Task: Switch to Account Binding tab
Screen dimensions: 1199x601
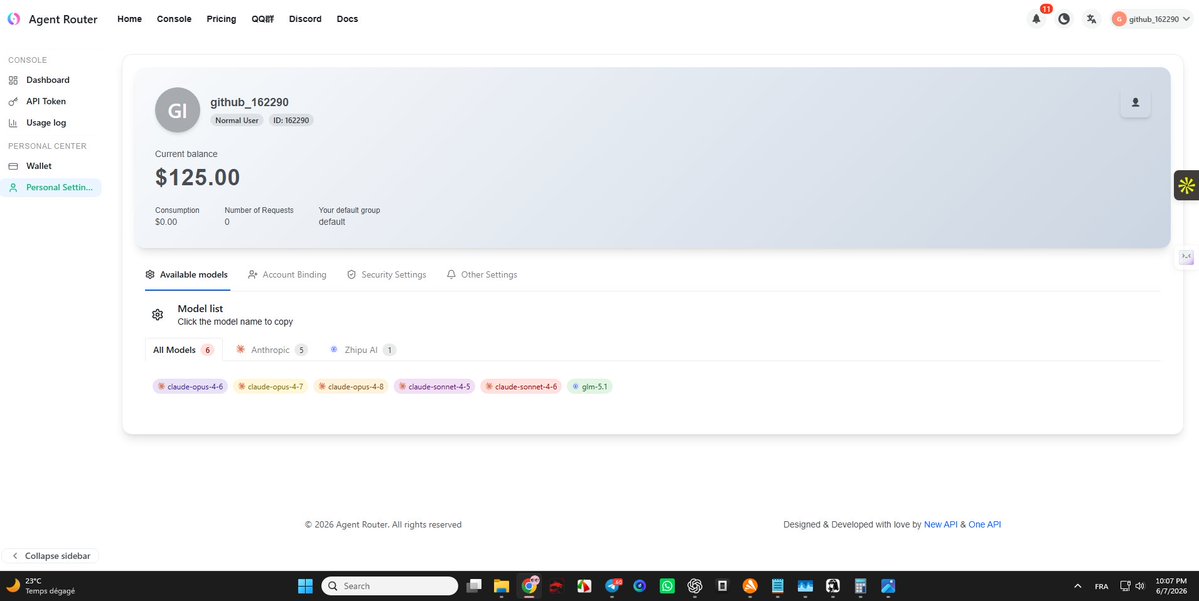Action: [x=287, y=275]
